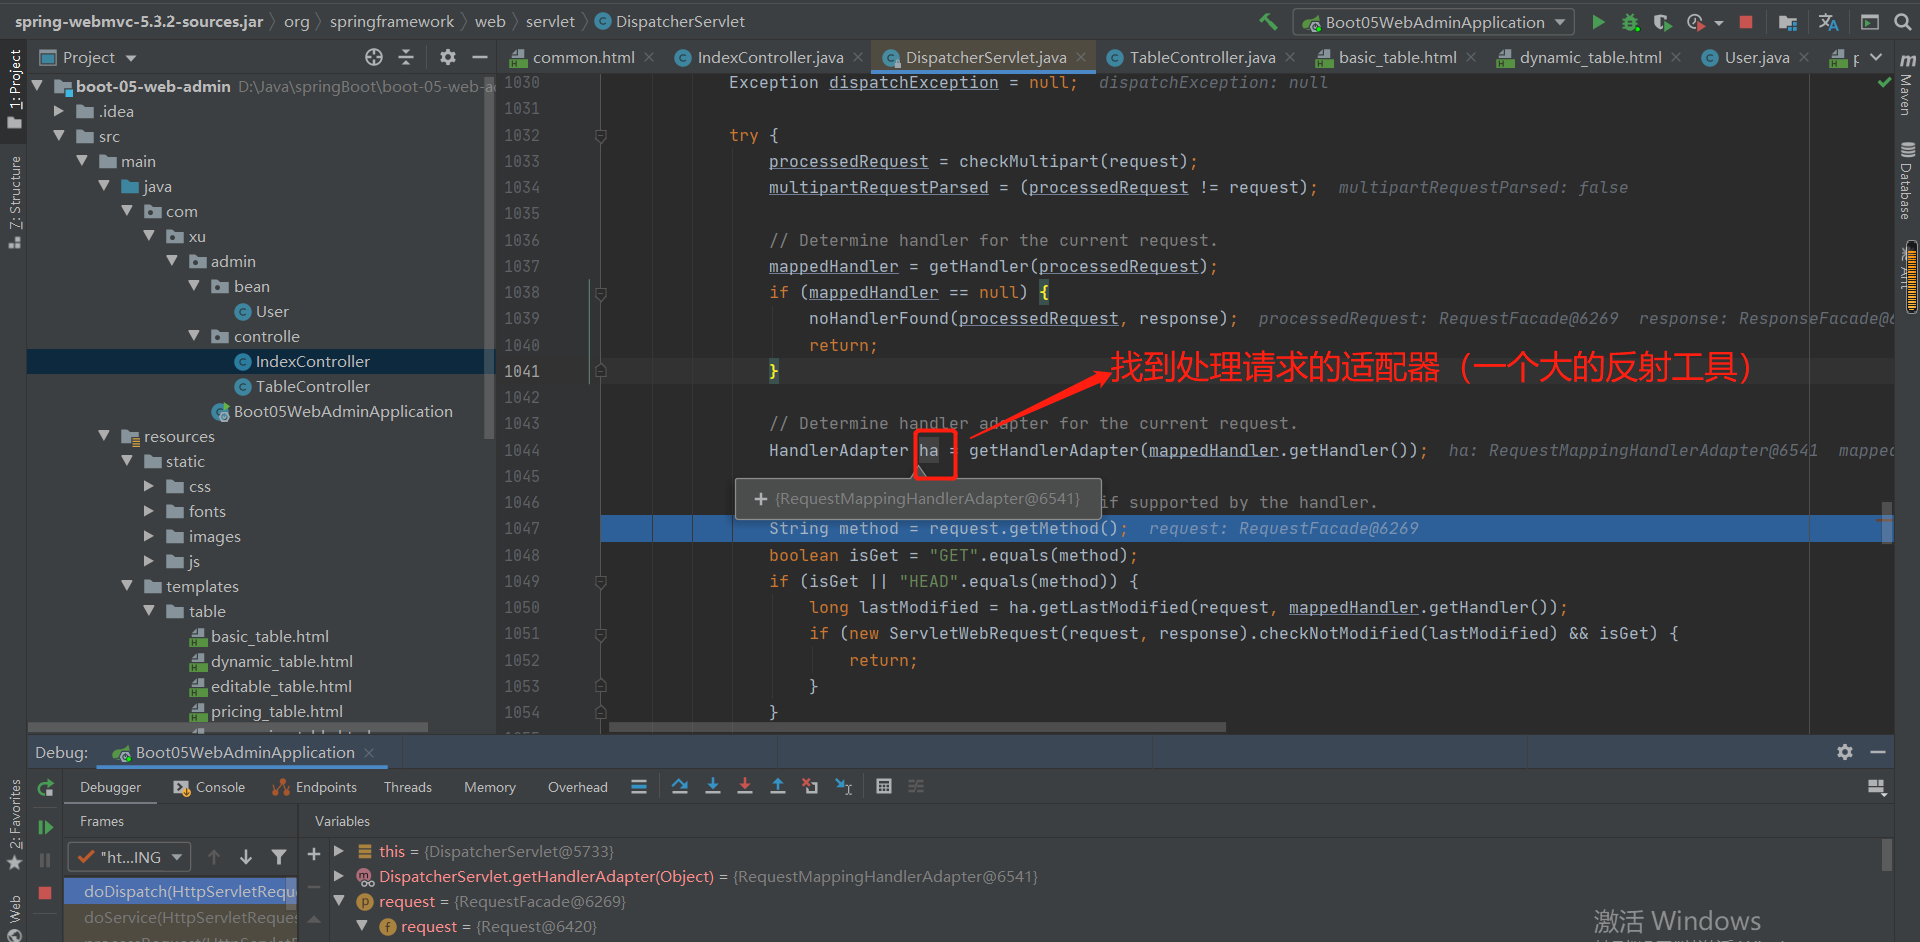
Task: Open the Threads tab
Action: click(x=408, y=787)
